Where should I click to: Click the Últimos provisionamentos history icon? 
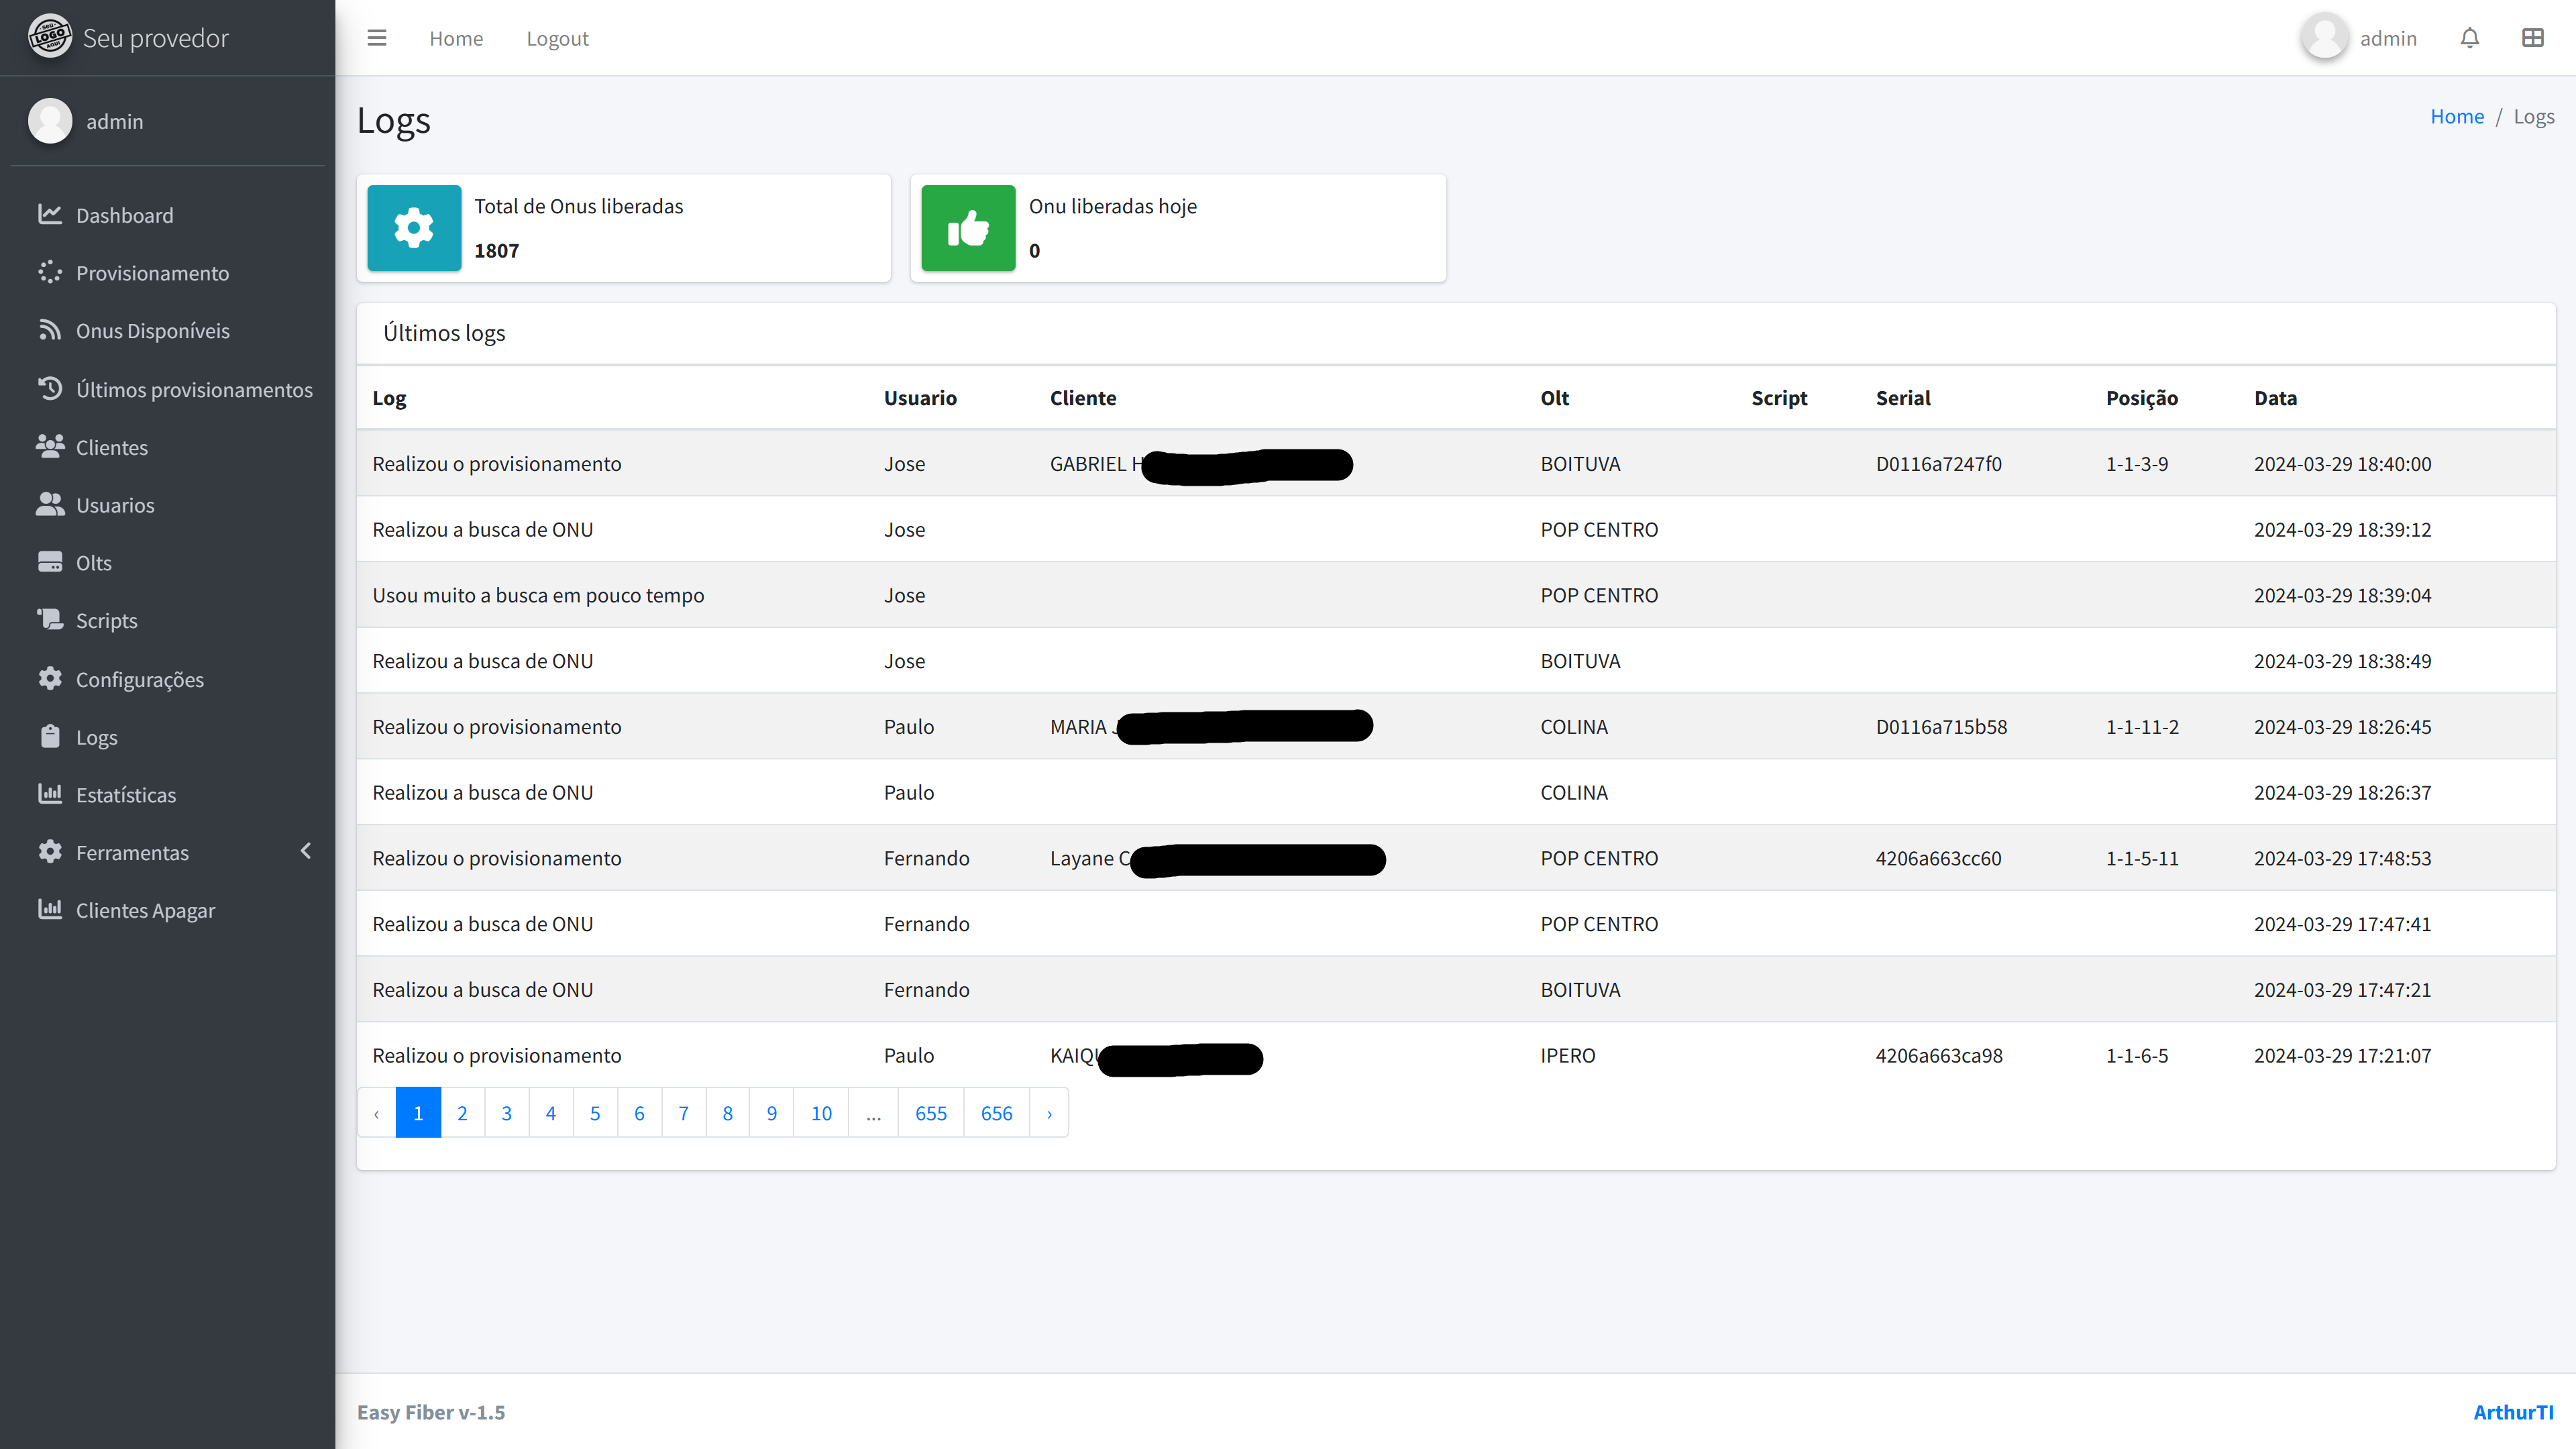coord(50,388)
